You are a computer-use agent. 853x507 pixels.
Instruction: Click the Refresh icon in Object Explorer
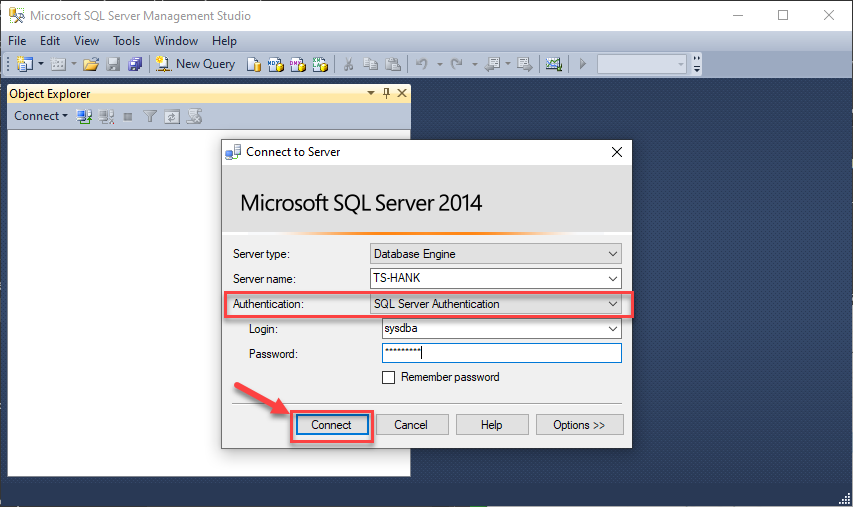click(172, 116)
